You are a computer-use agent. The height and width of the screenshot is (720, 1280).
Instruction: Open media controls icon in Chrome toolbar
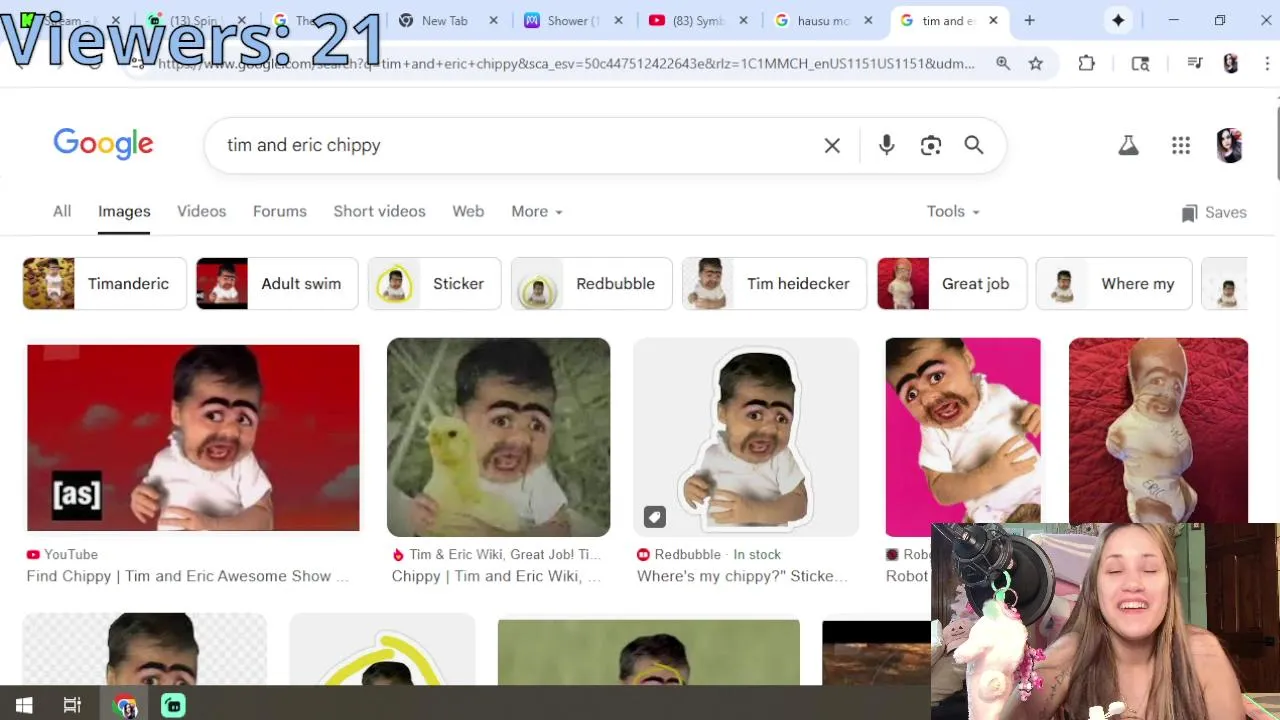[1195, 63]
